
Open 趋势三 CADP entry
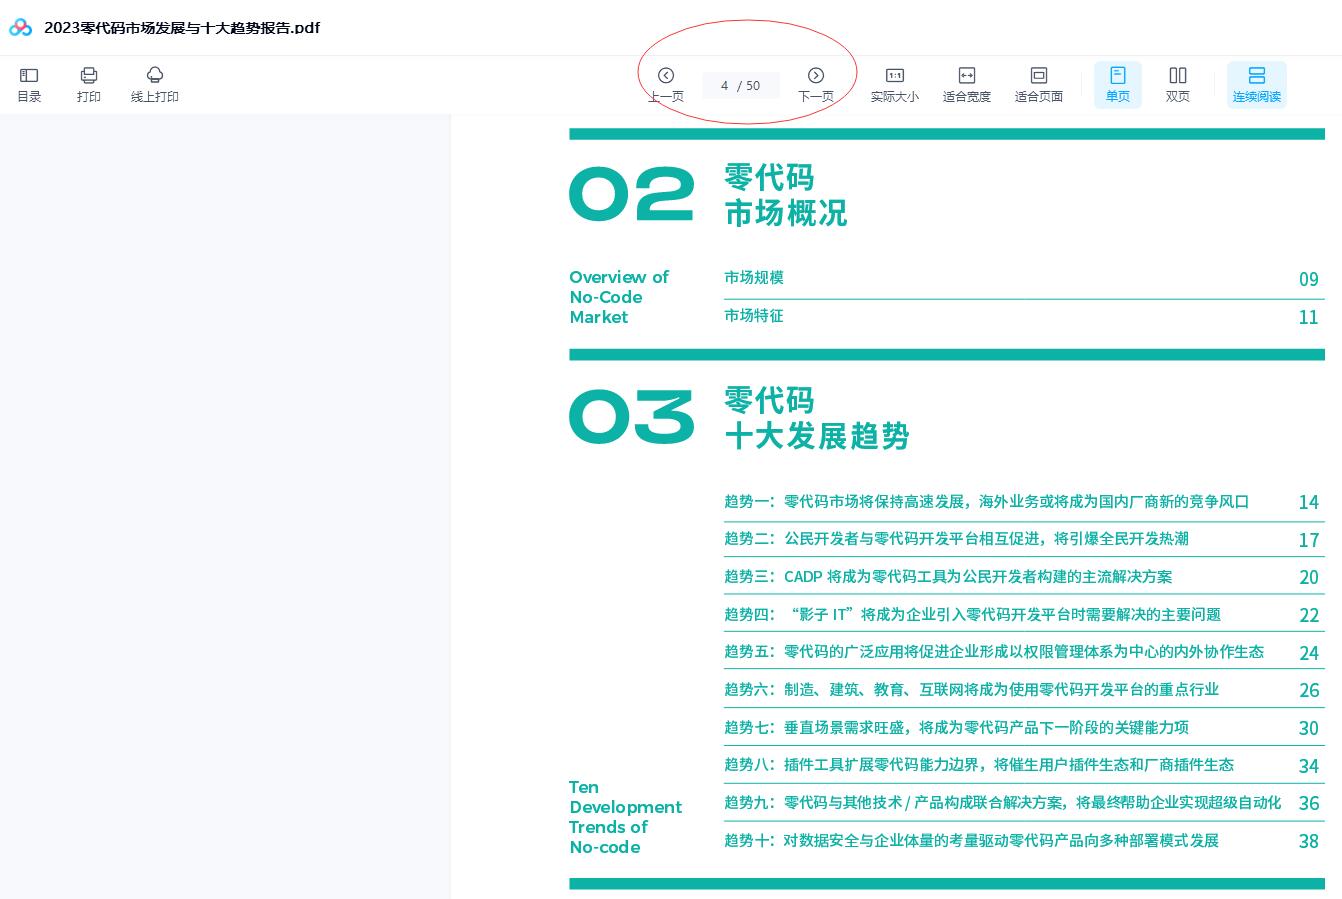[x=947, y=577]
